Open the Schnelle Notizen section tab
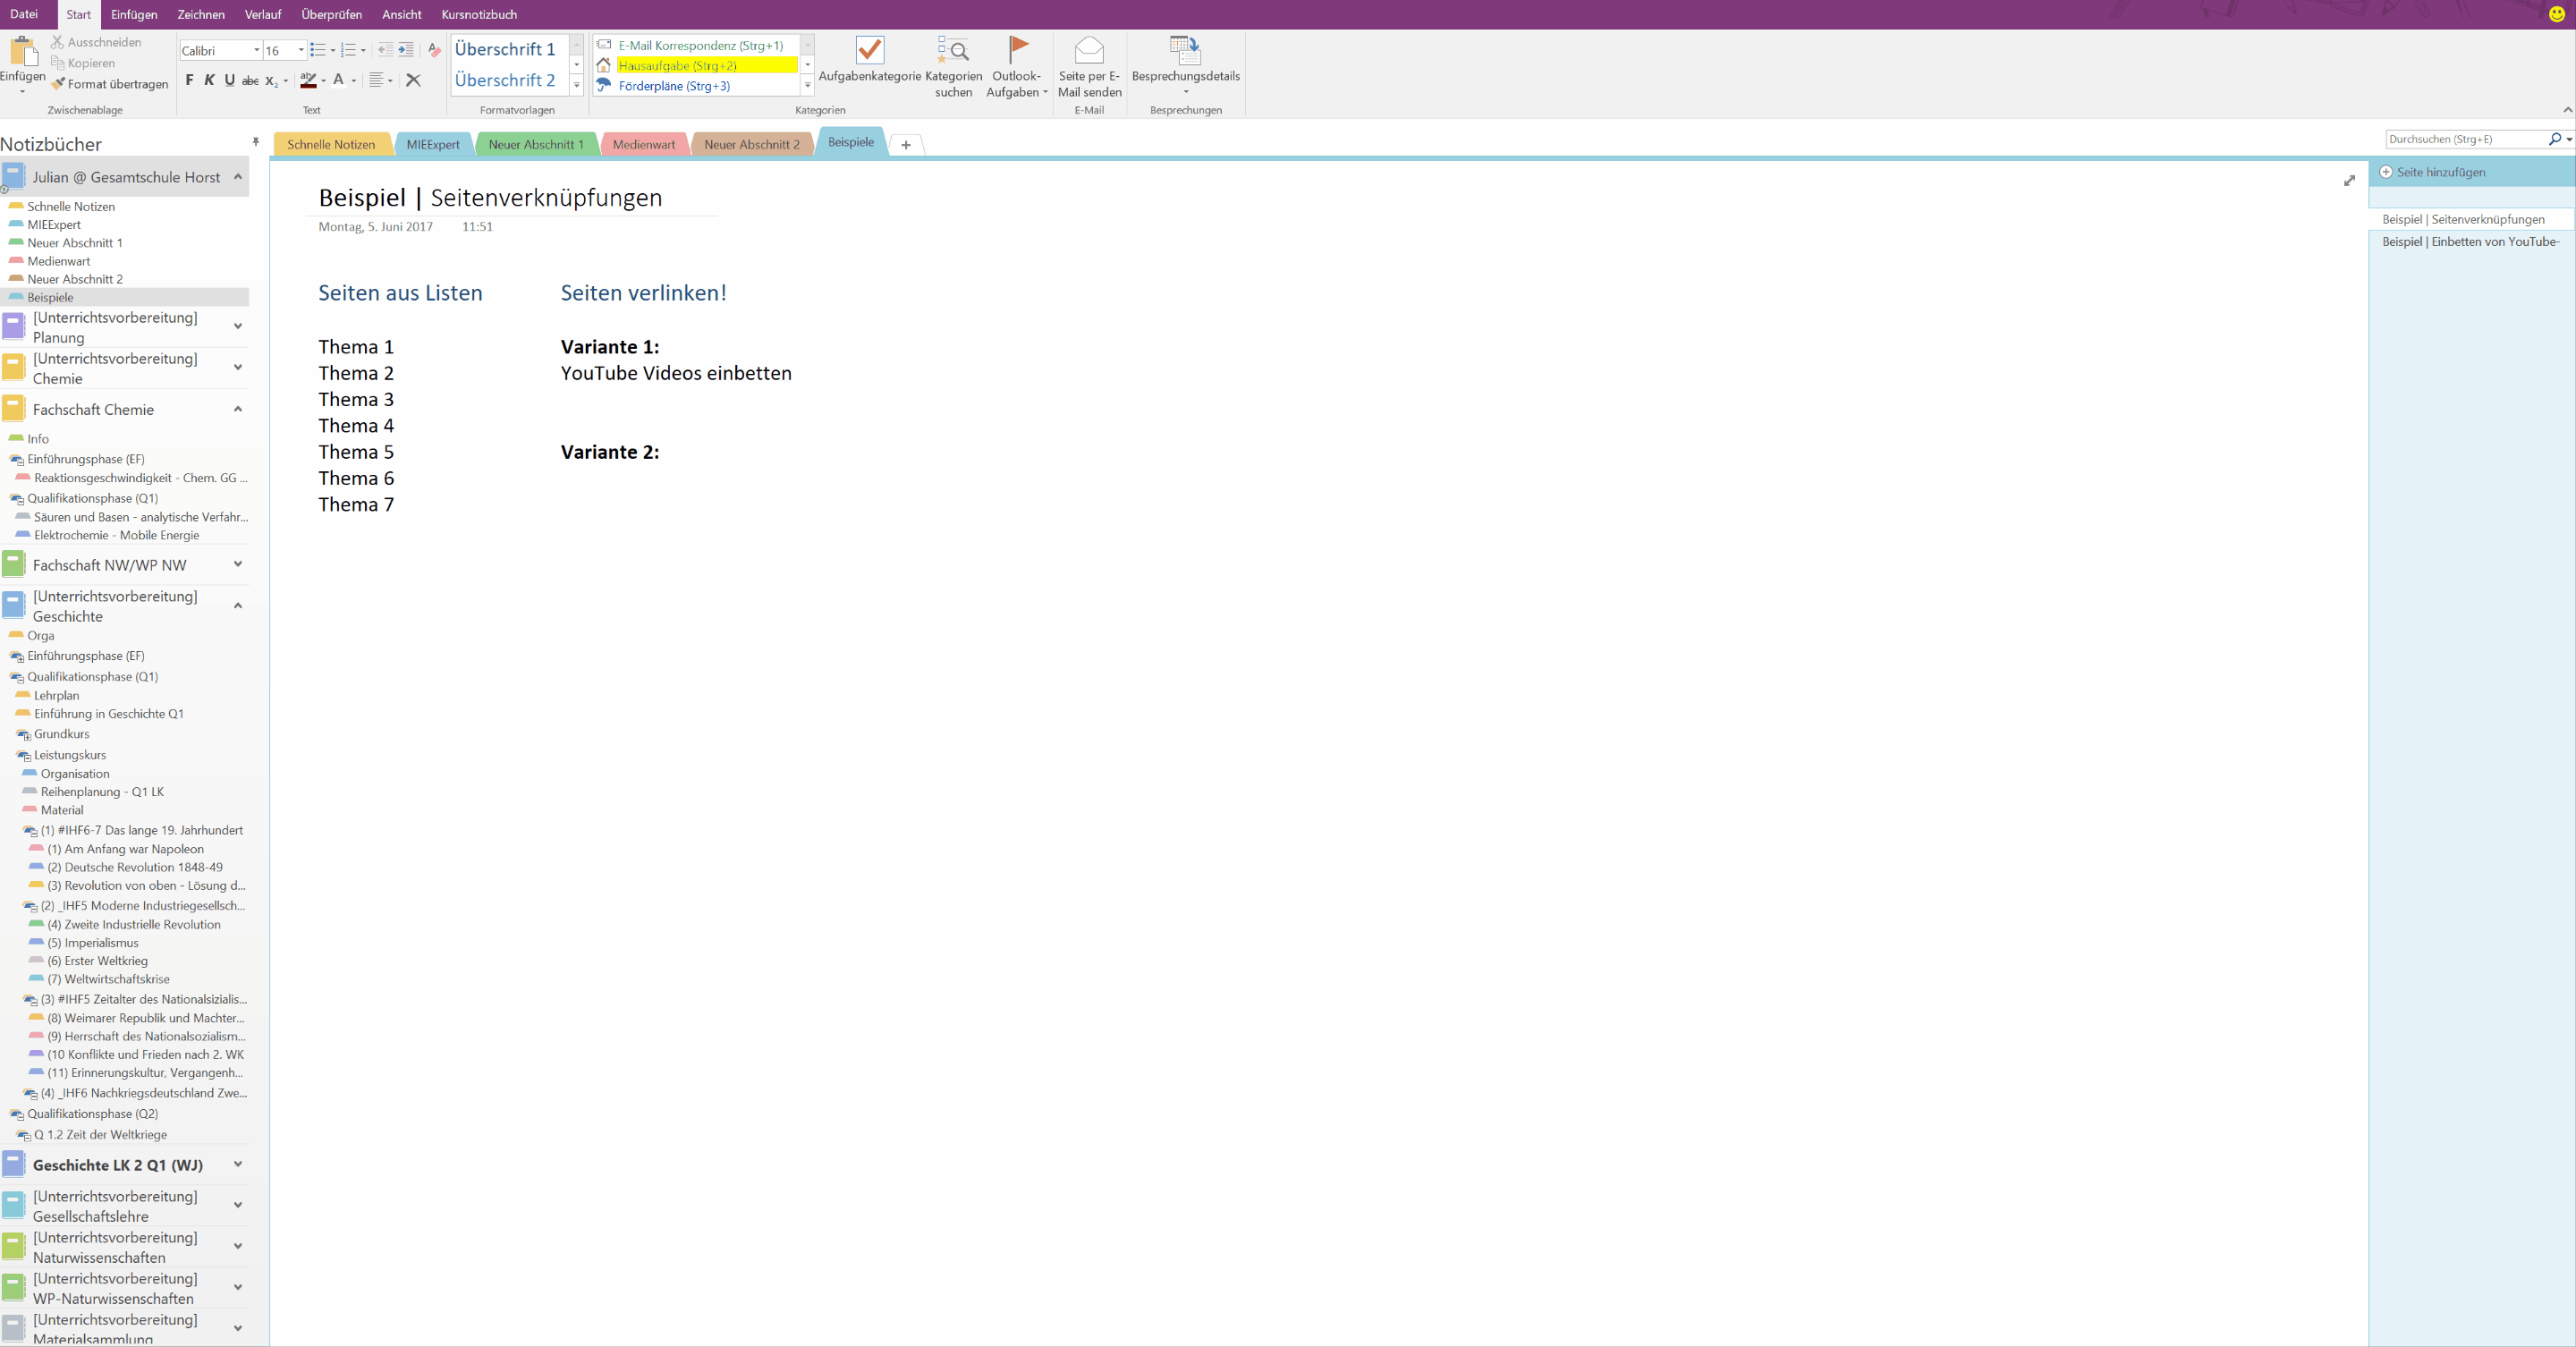The width and height of the screenshot is (2576, 1347). (x=331, y=145)
